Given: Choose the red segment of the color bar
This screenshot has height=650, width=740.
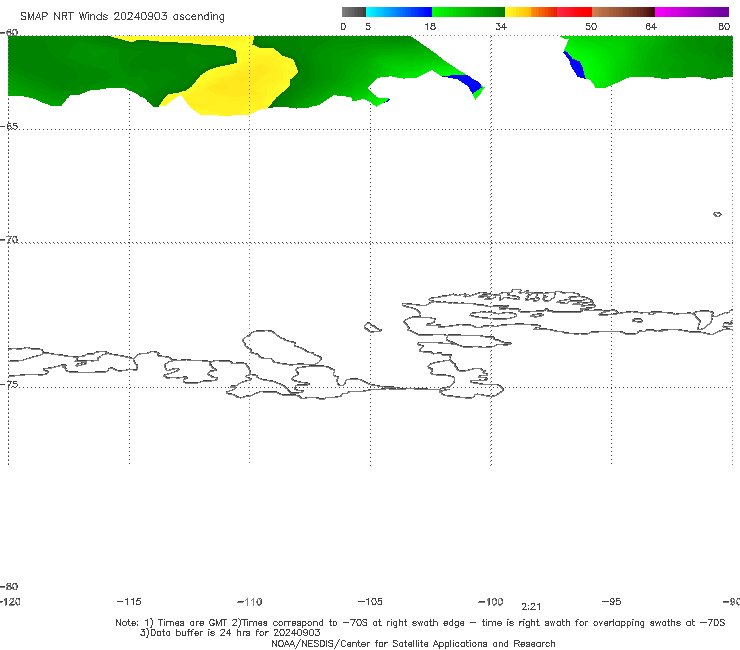Looking at the screenshot, I should (x=574, y=12).
